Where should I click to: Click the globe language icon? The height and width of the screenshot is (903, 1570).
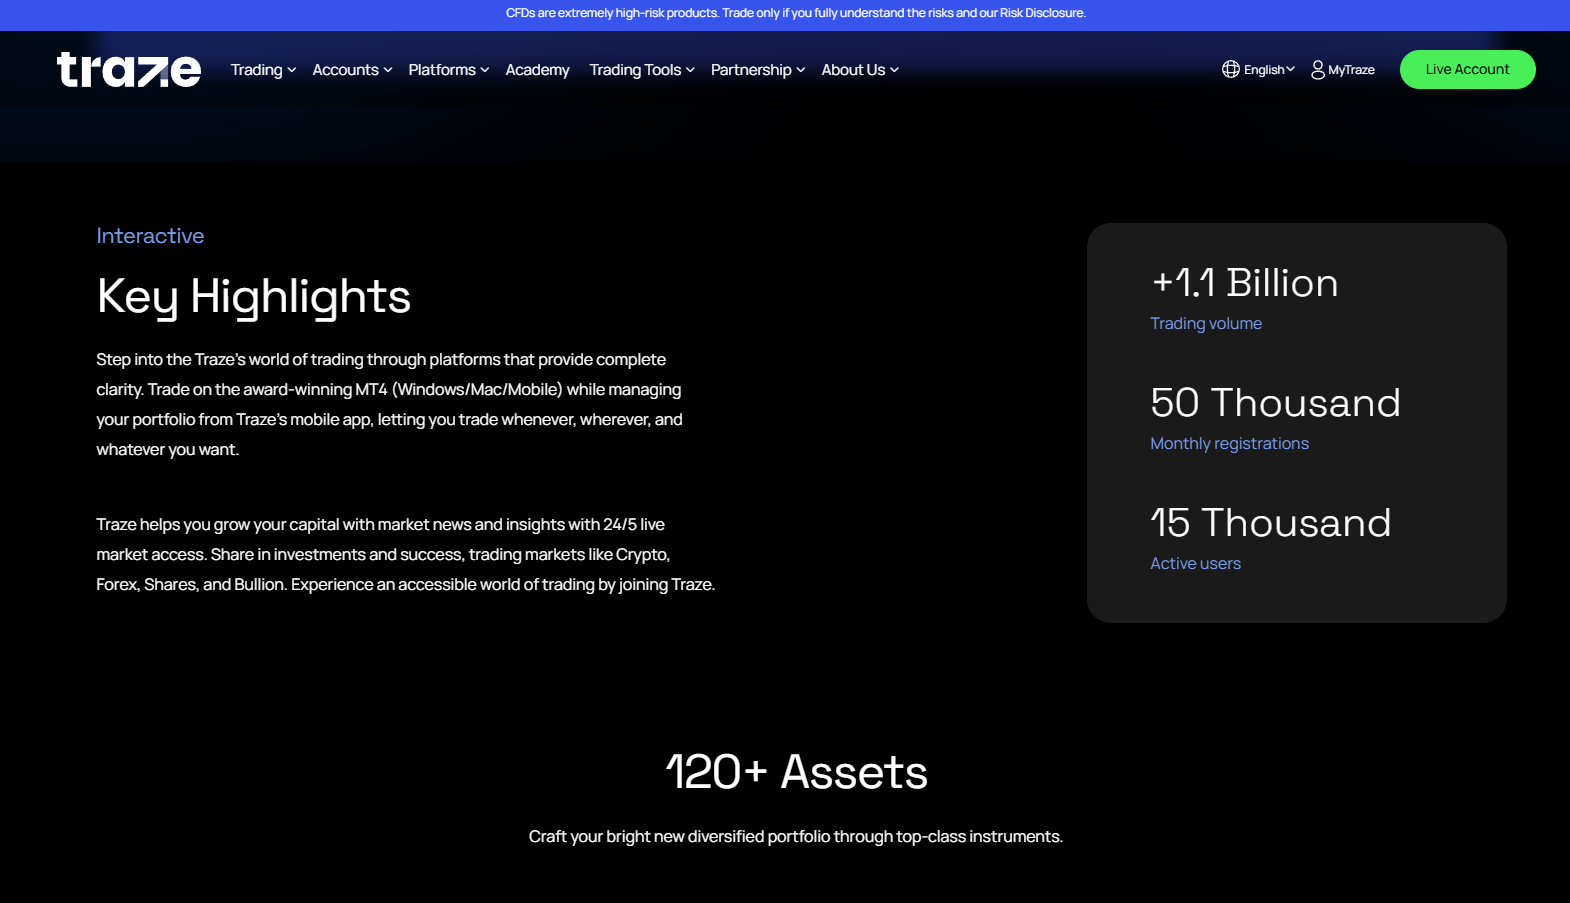[1231, 69]
